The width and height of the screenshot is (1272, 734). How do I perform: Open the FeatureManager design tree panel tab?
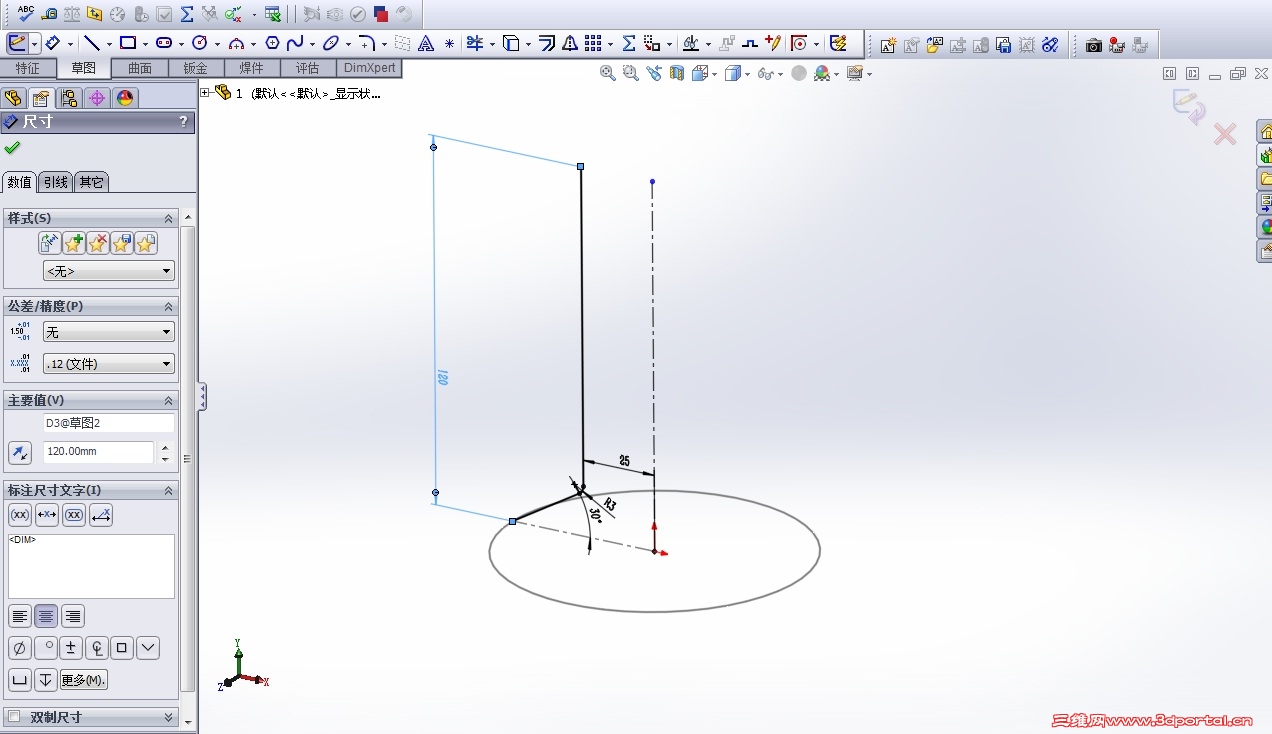click(13, 97)
